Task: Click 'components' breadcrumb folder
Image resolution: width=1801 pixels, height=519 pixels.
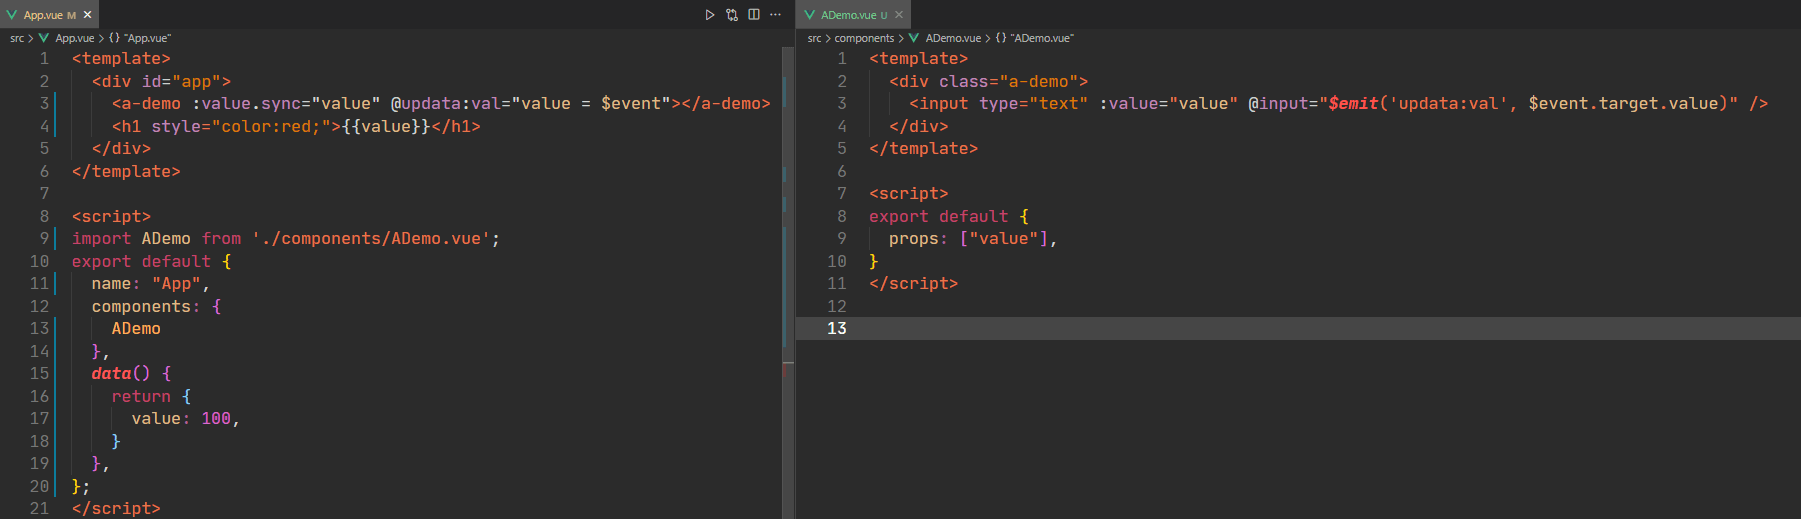Action: coord(864,38)
